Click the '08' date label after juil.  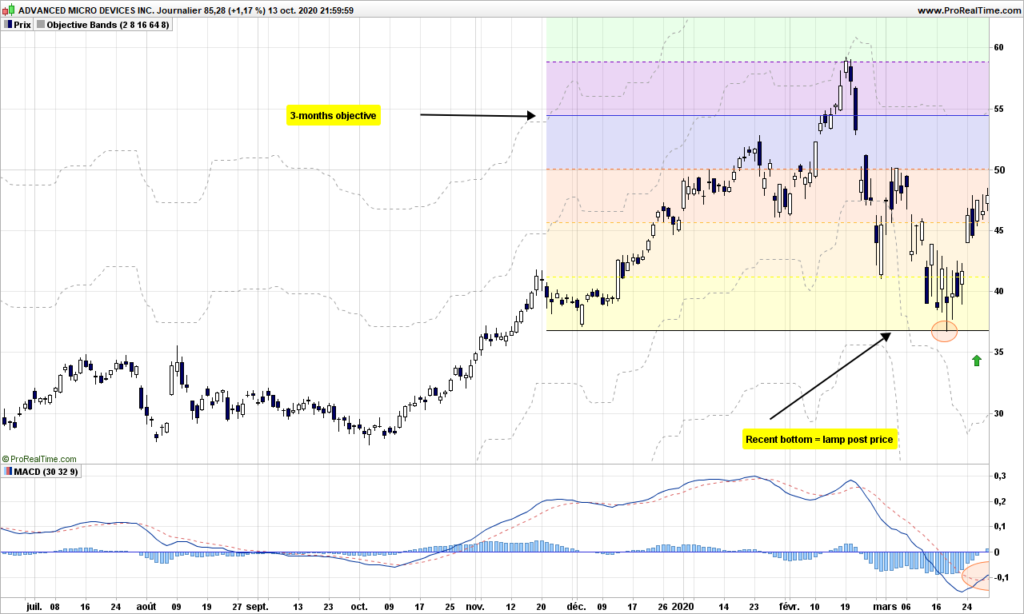[54, 606]
